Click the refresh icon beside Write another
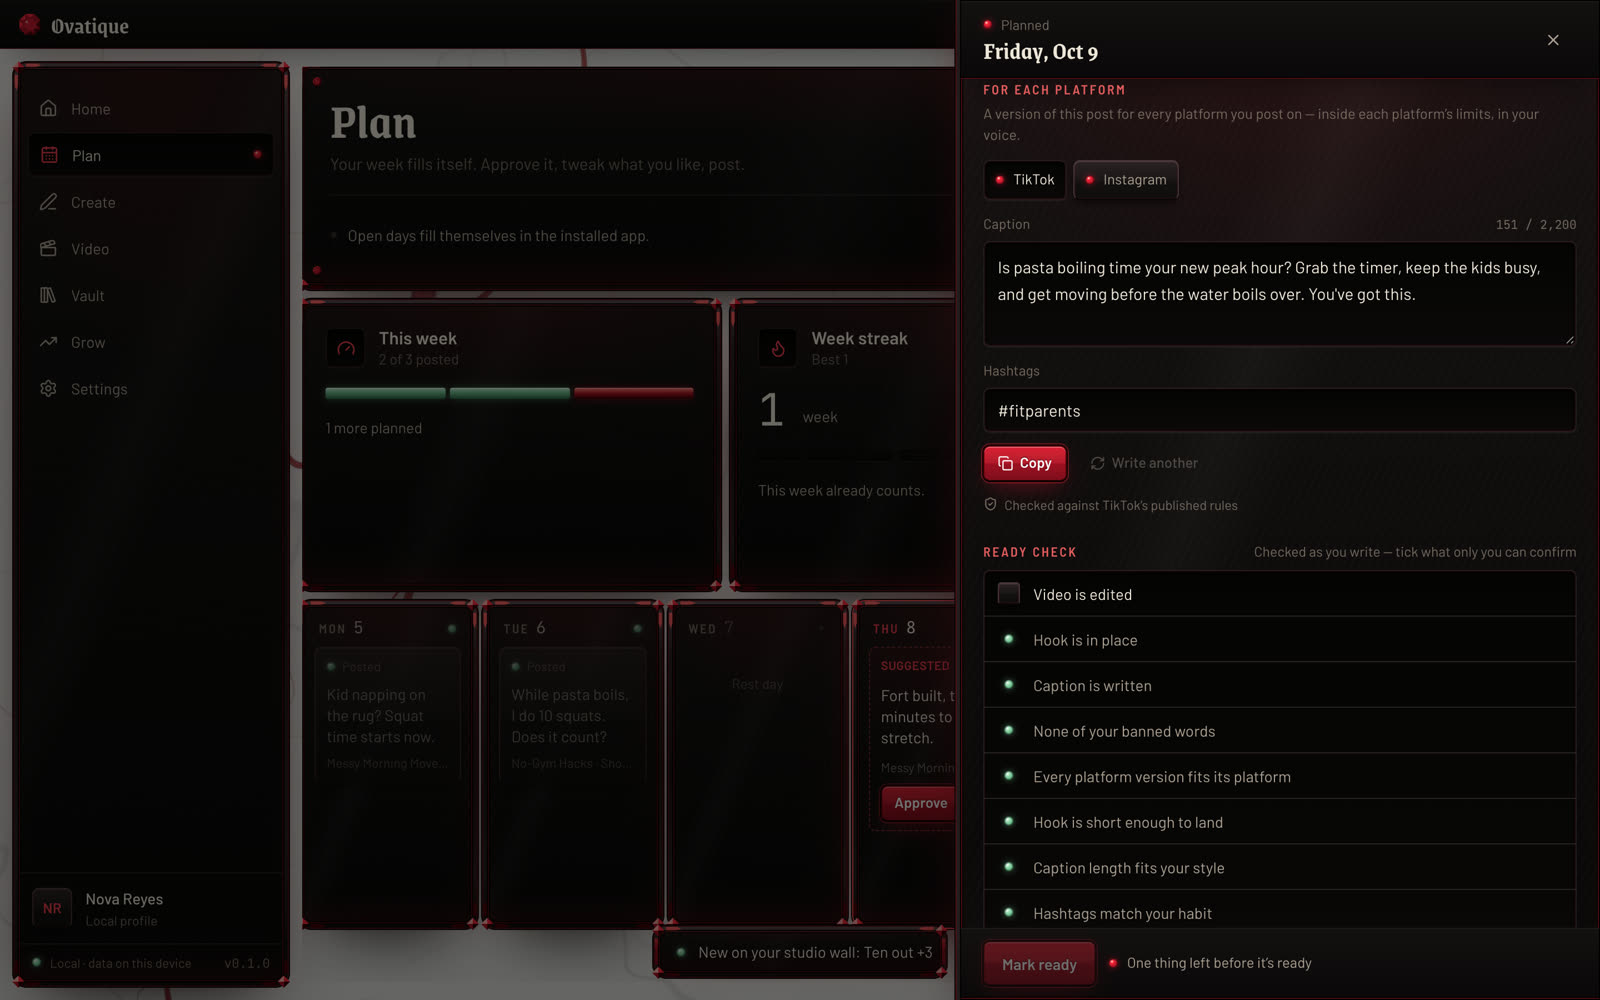 1097,463
